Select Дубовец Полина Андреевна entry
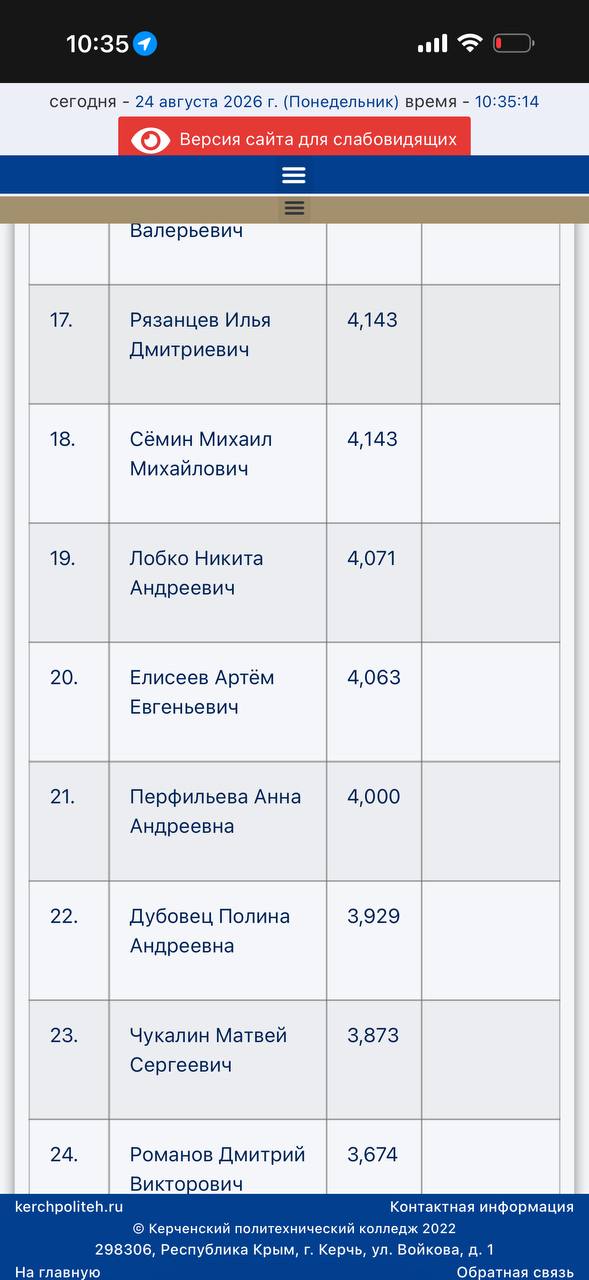 click(x=210, y=931)
